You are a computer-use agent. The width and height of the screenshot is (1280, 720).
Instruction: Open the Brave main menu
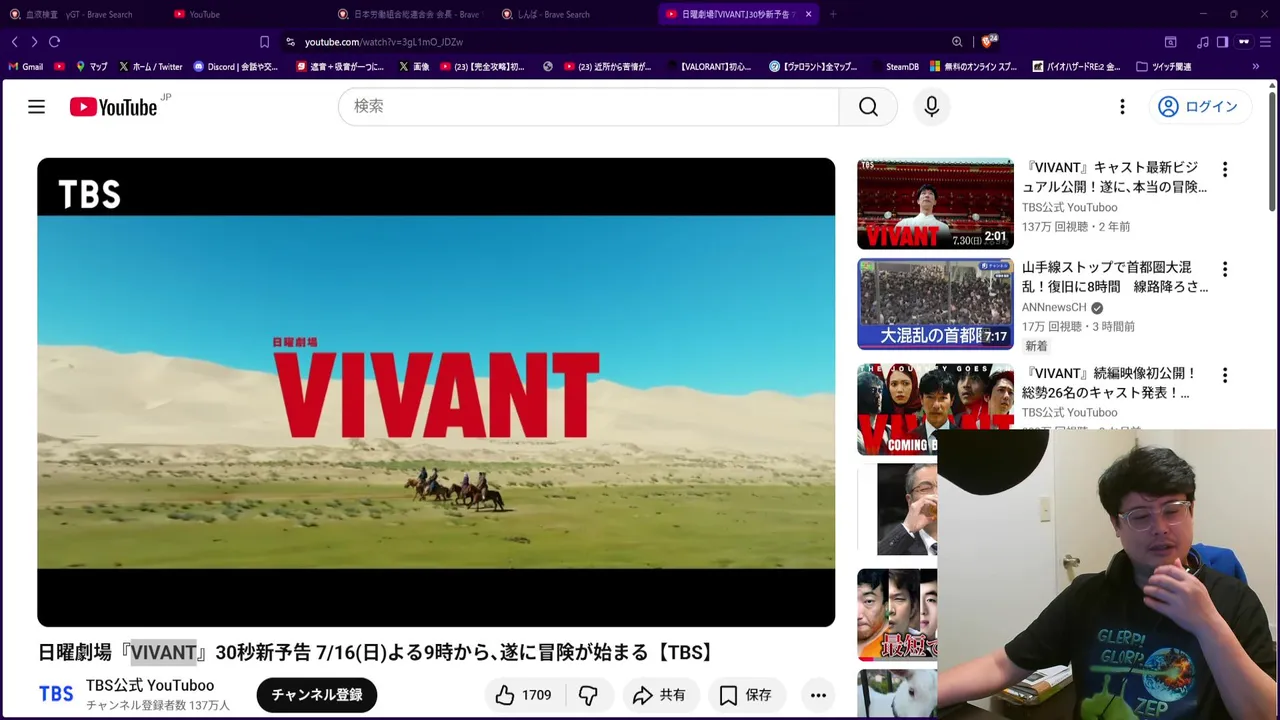(1265, 42)
